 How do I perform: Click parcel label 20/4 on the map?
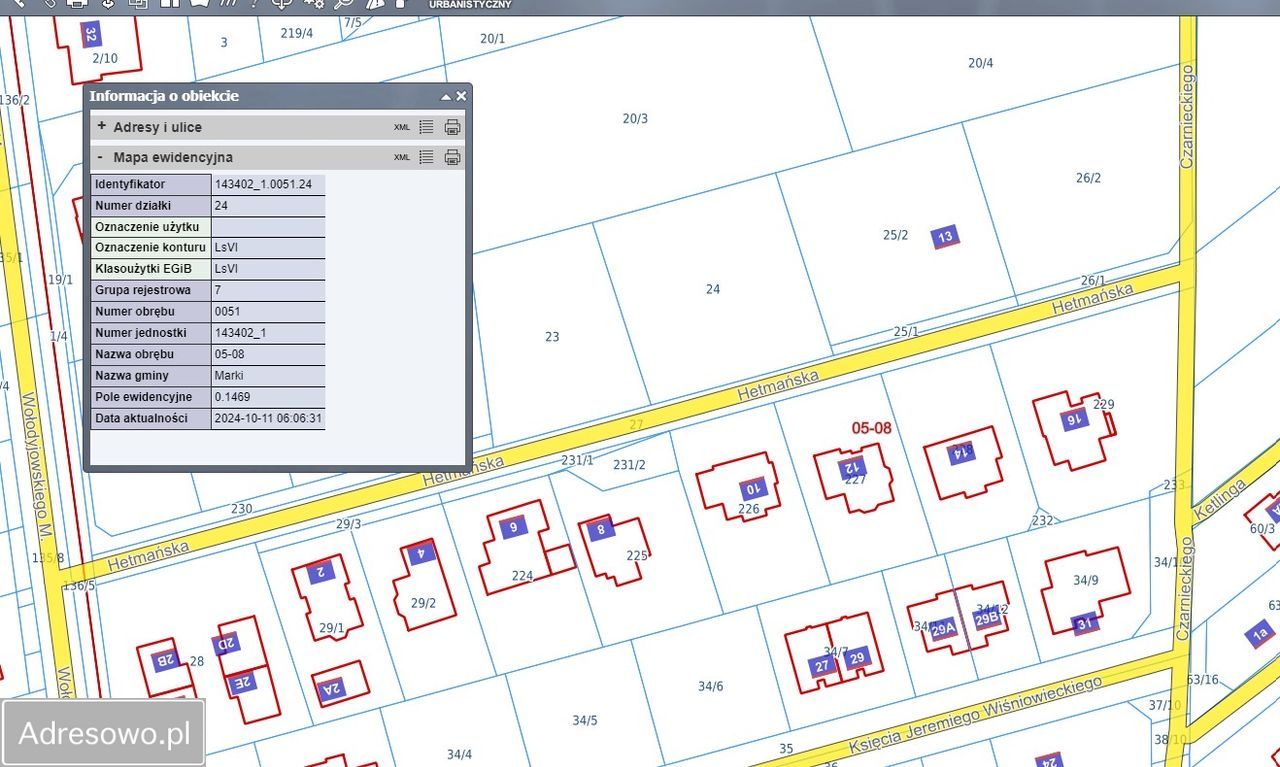981,63
